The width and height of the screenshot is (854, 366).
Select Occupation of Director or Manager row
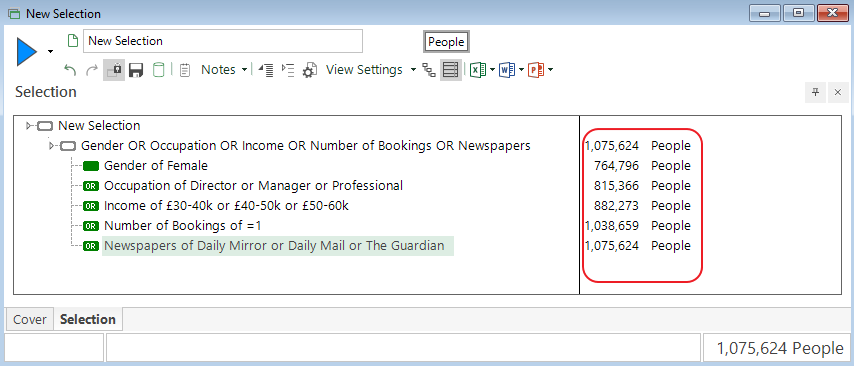tap(253, 186)
